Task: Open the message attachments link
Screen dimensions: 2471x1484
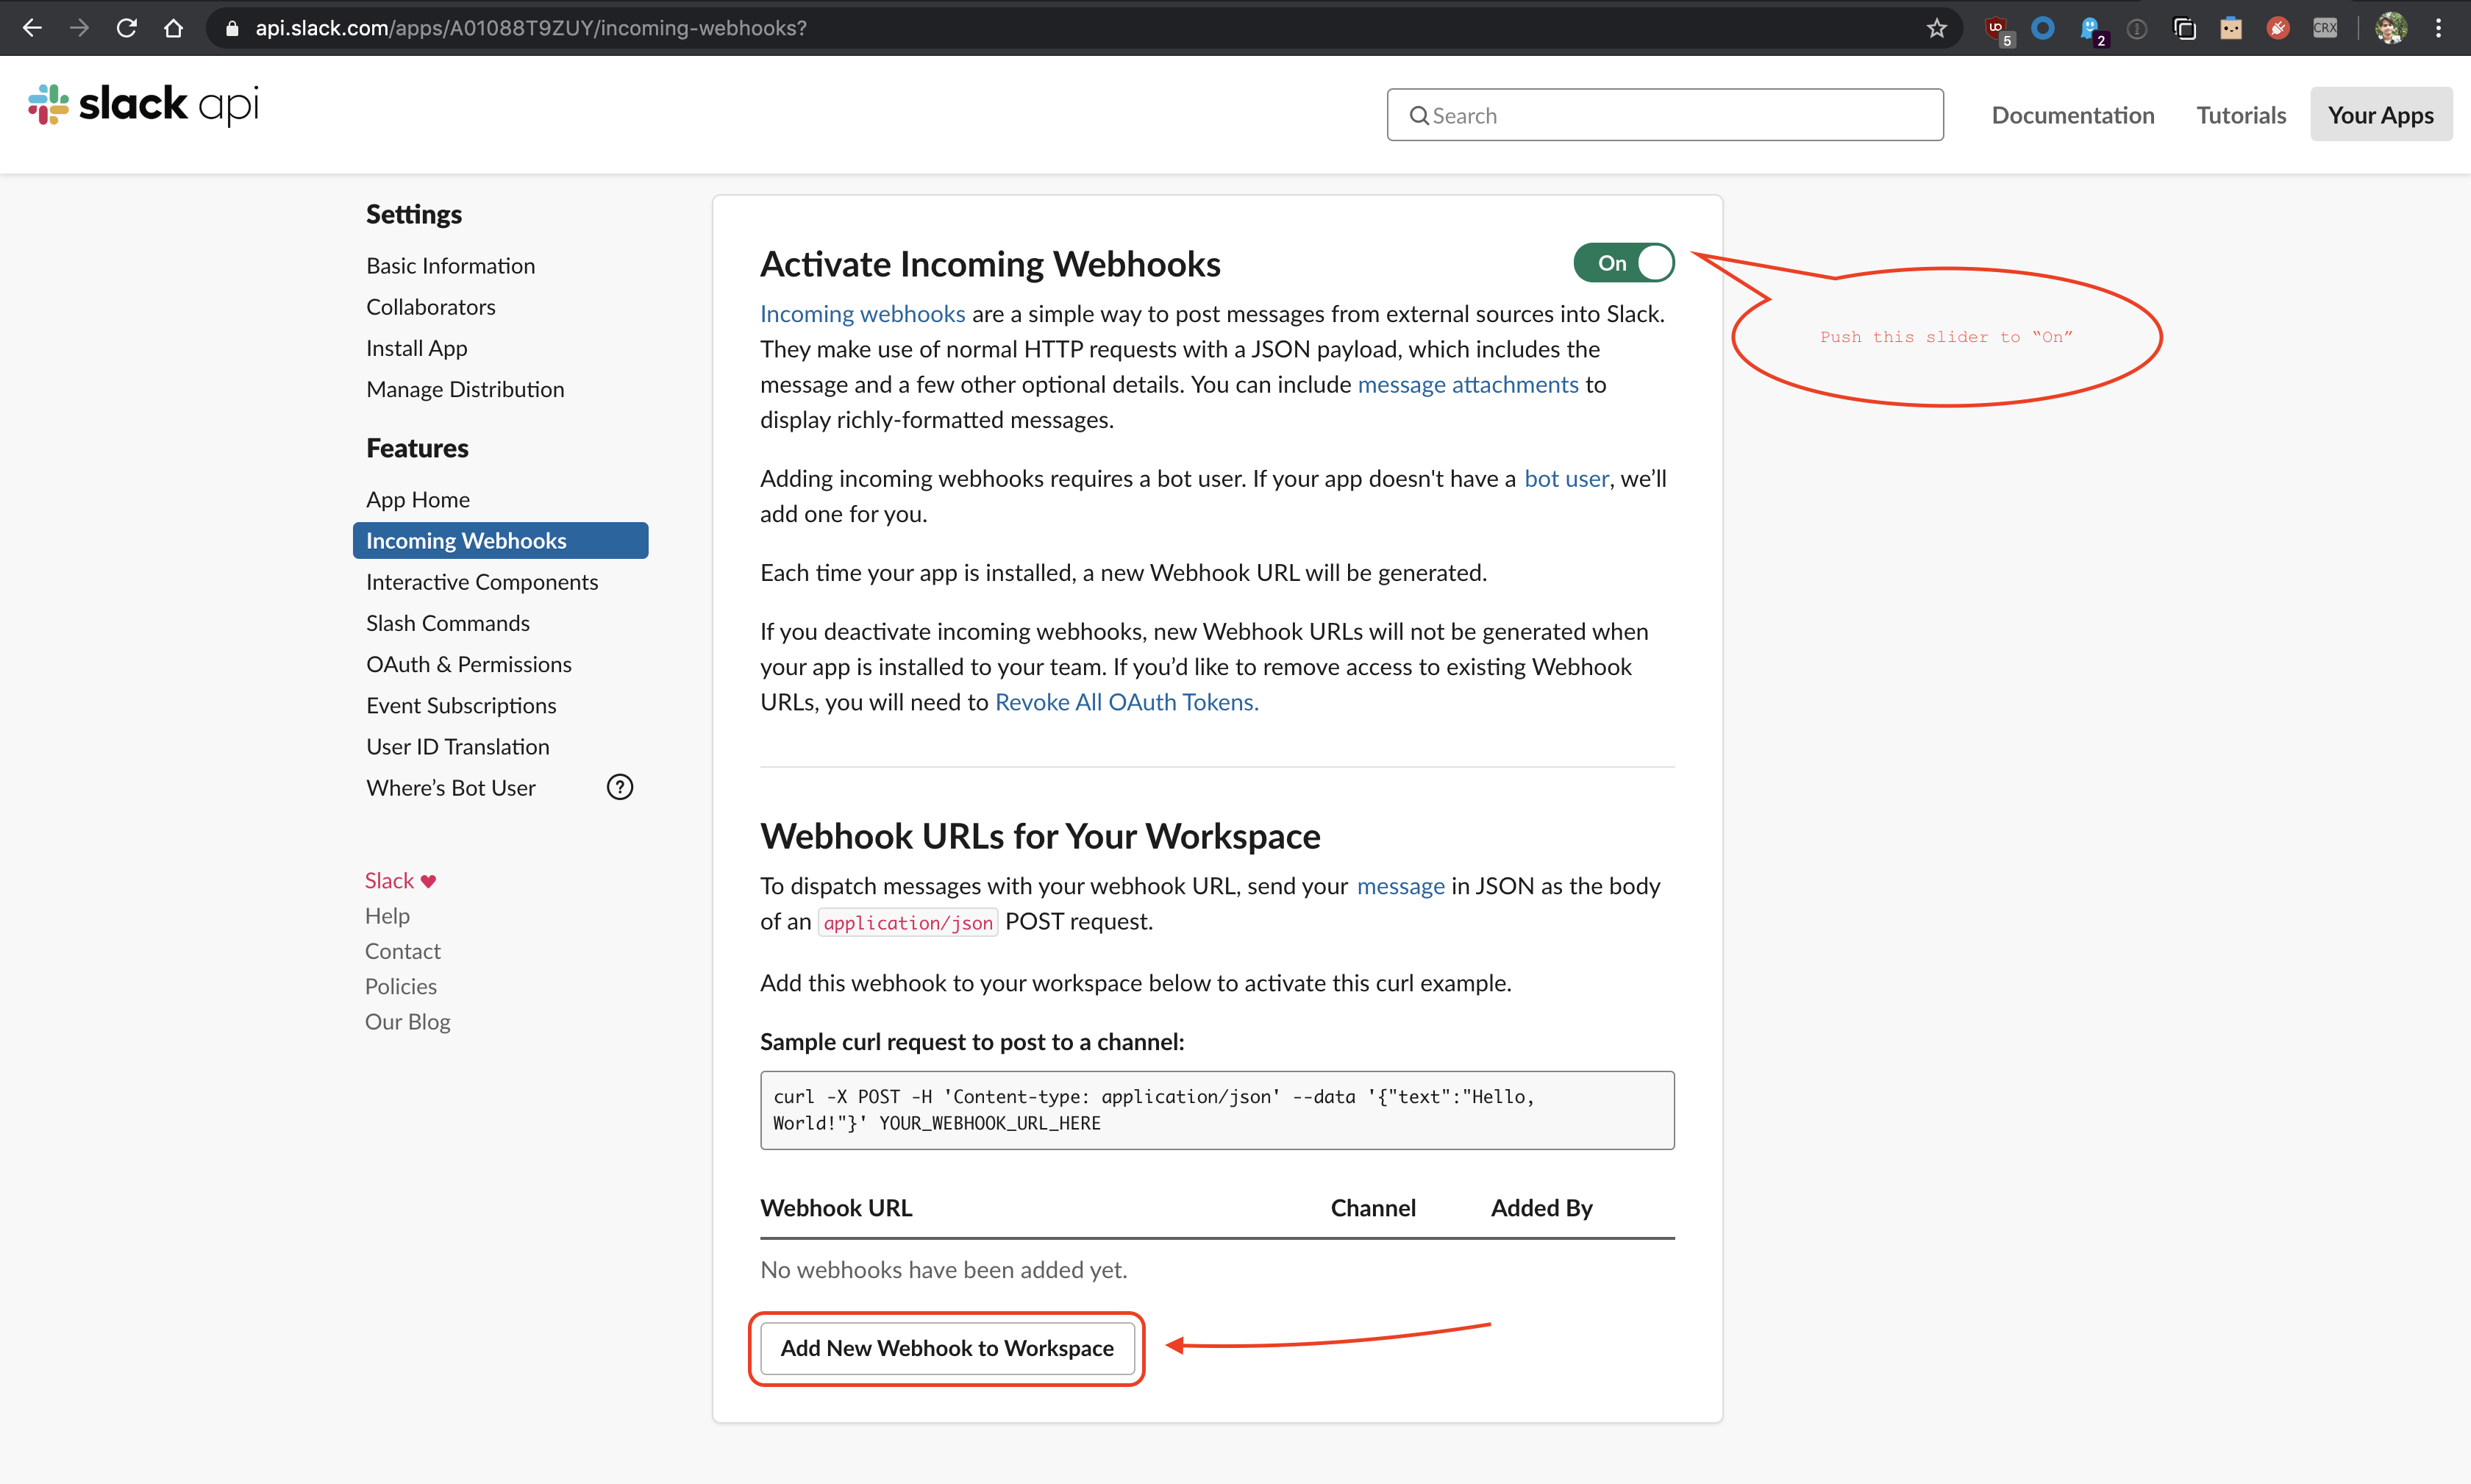Action: pos(1467,384)
